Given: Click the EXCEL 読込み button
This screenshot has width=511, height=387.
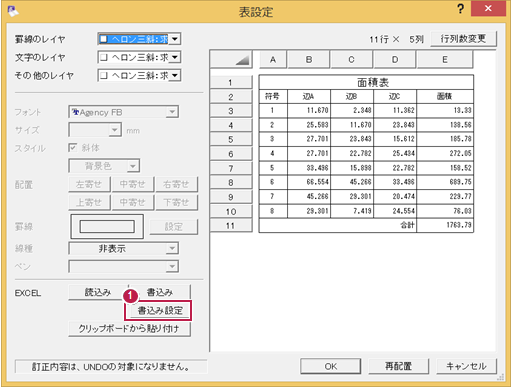Looking at the screenshot, I should (98, 292).
